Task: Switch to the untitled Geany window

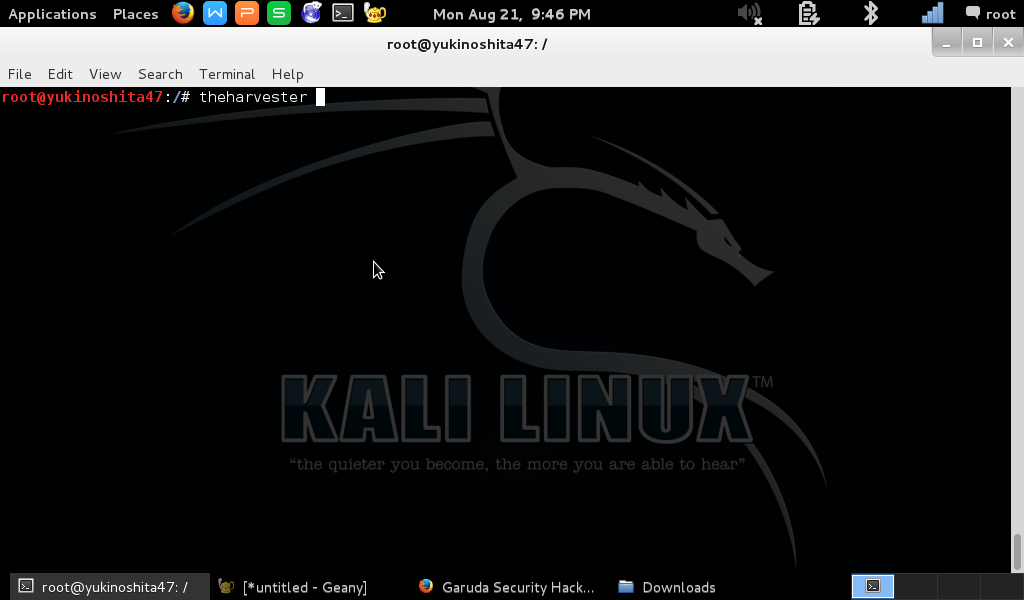Action: (300, 587)
